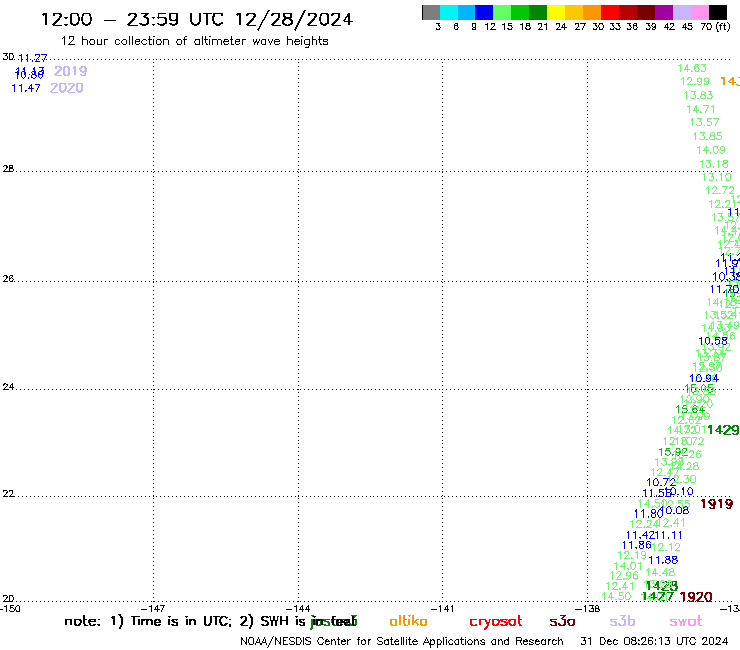Pick the purple swatch in the color bar
Image resolution: width=740 pixels, height=650 pixels.
[664, 12]
